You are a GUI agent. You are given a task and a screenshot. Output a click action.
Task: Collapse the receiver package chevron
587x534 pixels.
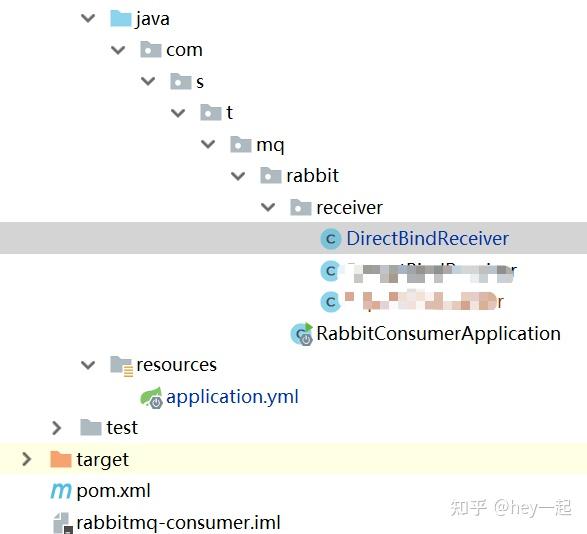click(x=268, y=207)
